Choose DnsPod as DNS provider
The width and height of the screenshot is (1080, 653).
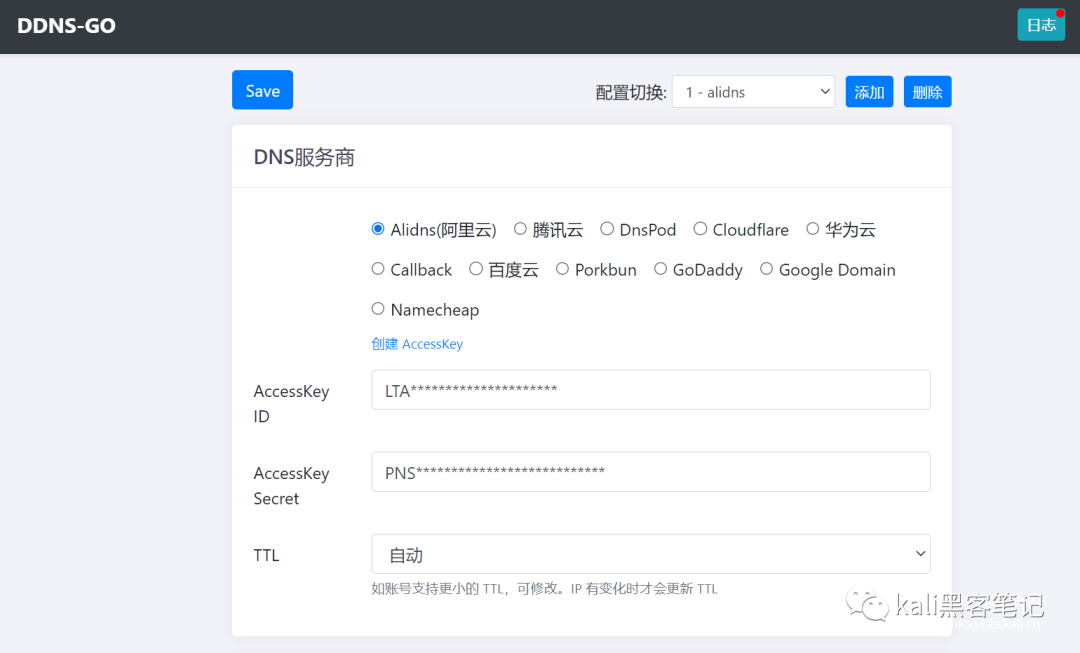click(607, 229)
